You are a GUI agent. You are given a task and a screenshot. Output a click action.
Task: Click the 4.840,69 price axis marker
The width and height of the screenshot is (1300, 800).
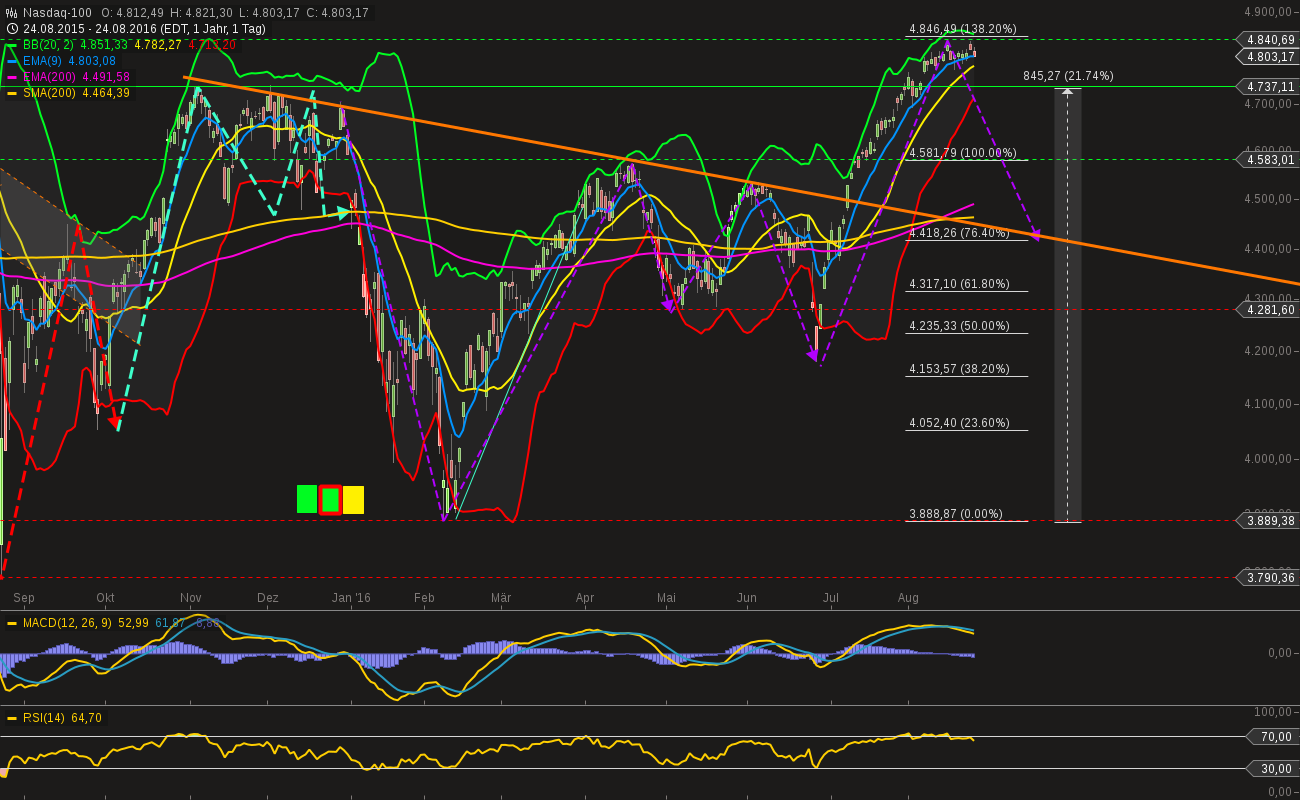(x=1269, y=40)
